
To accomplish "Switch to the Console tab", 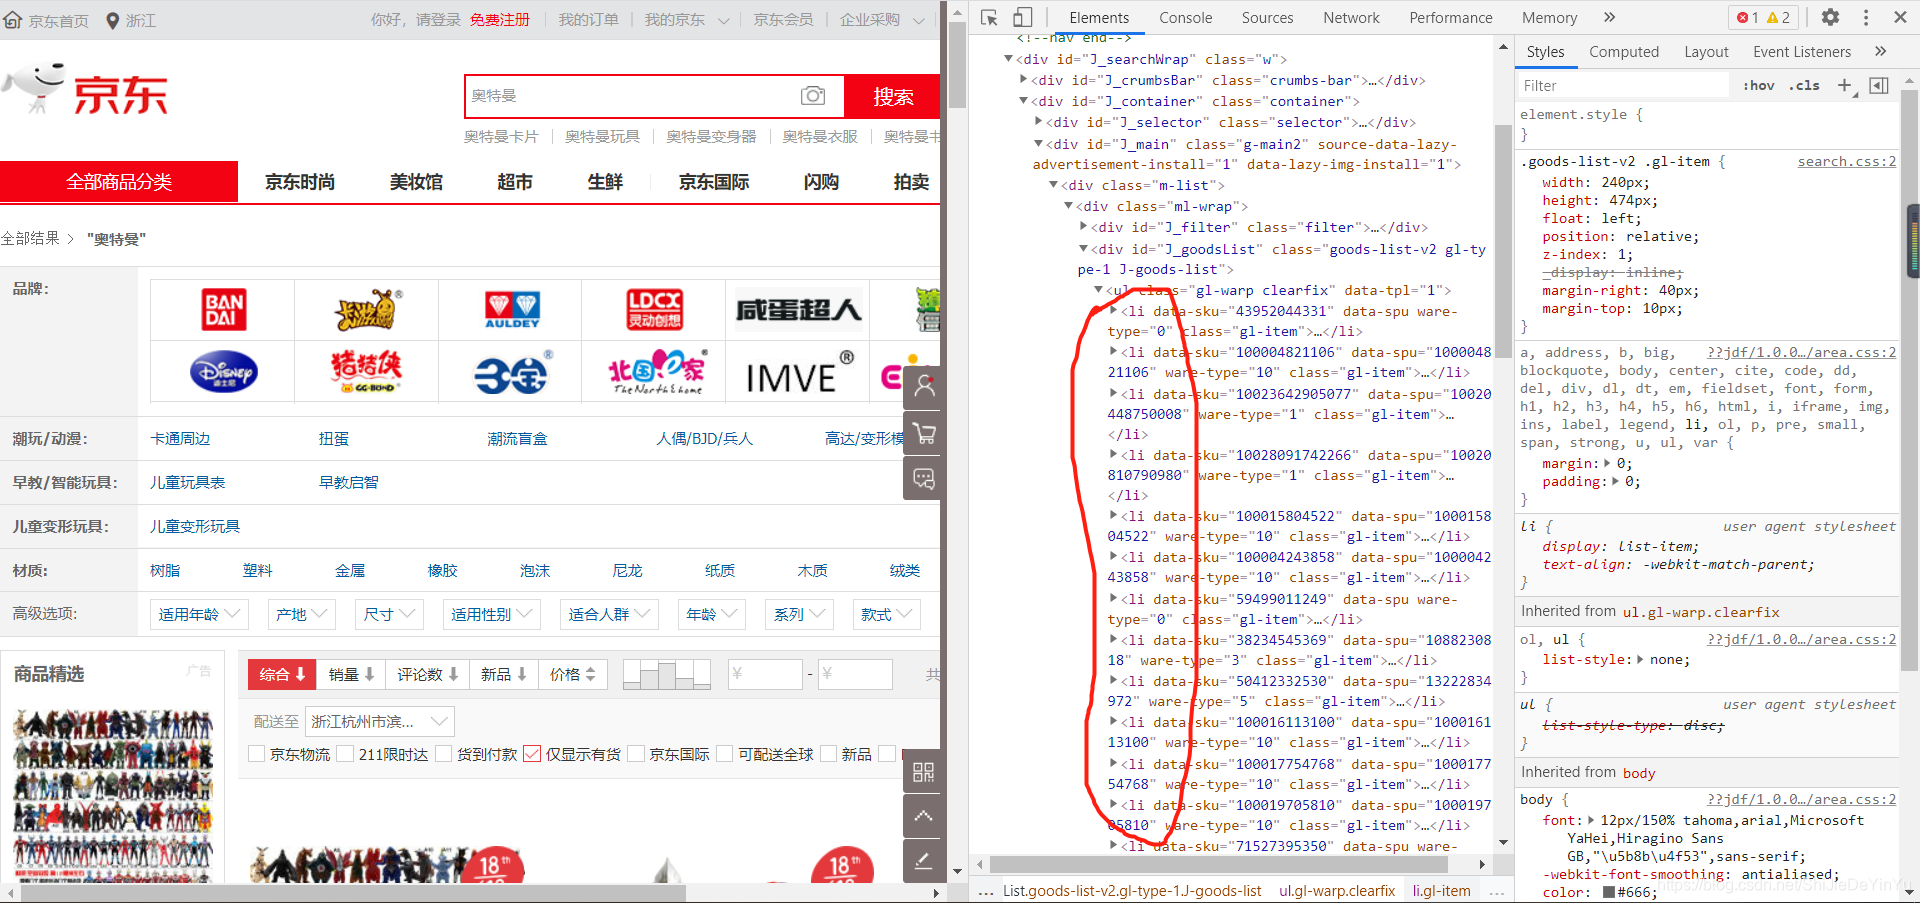I will (x=1185, y=17).
